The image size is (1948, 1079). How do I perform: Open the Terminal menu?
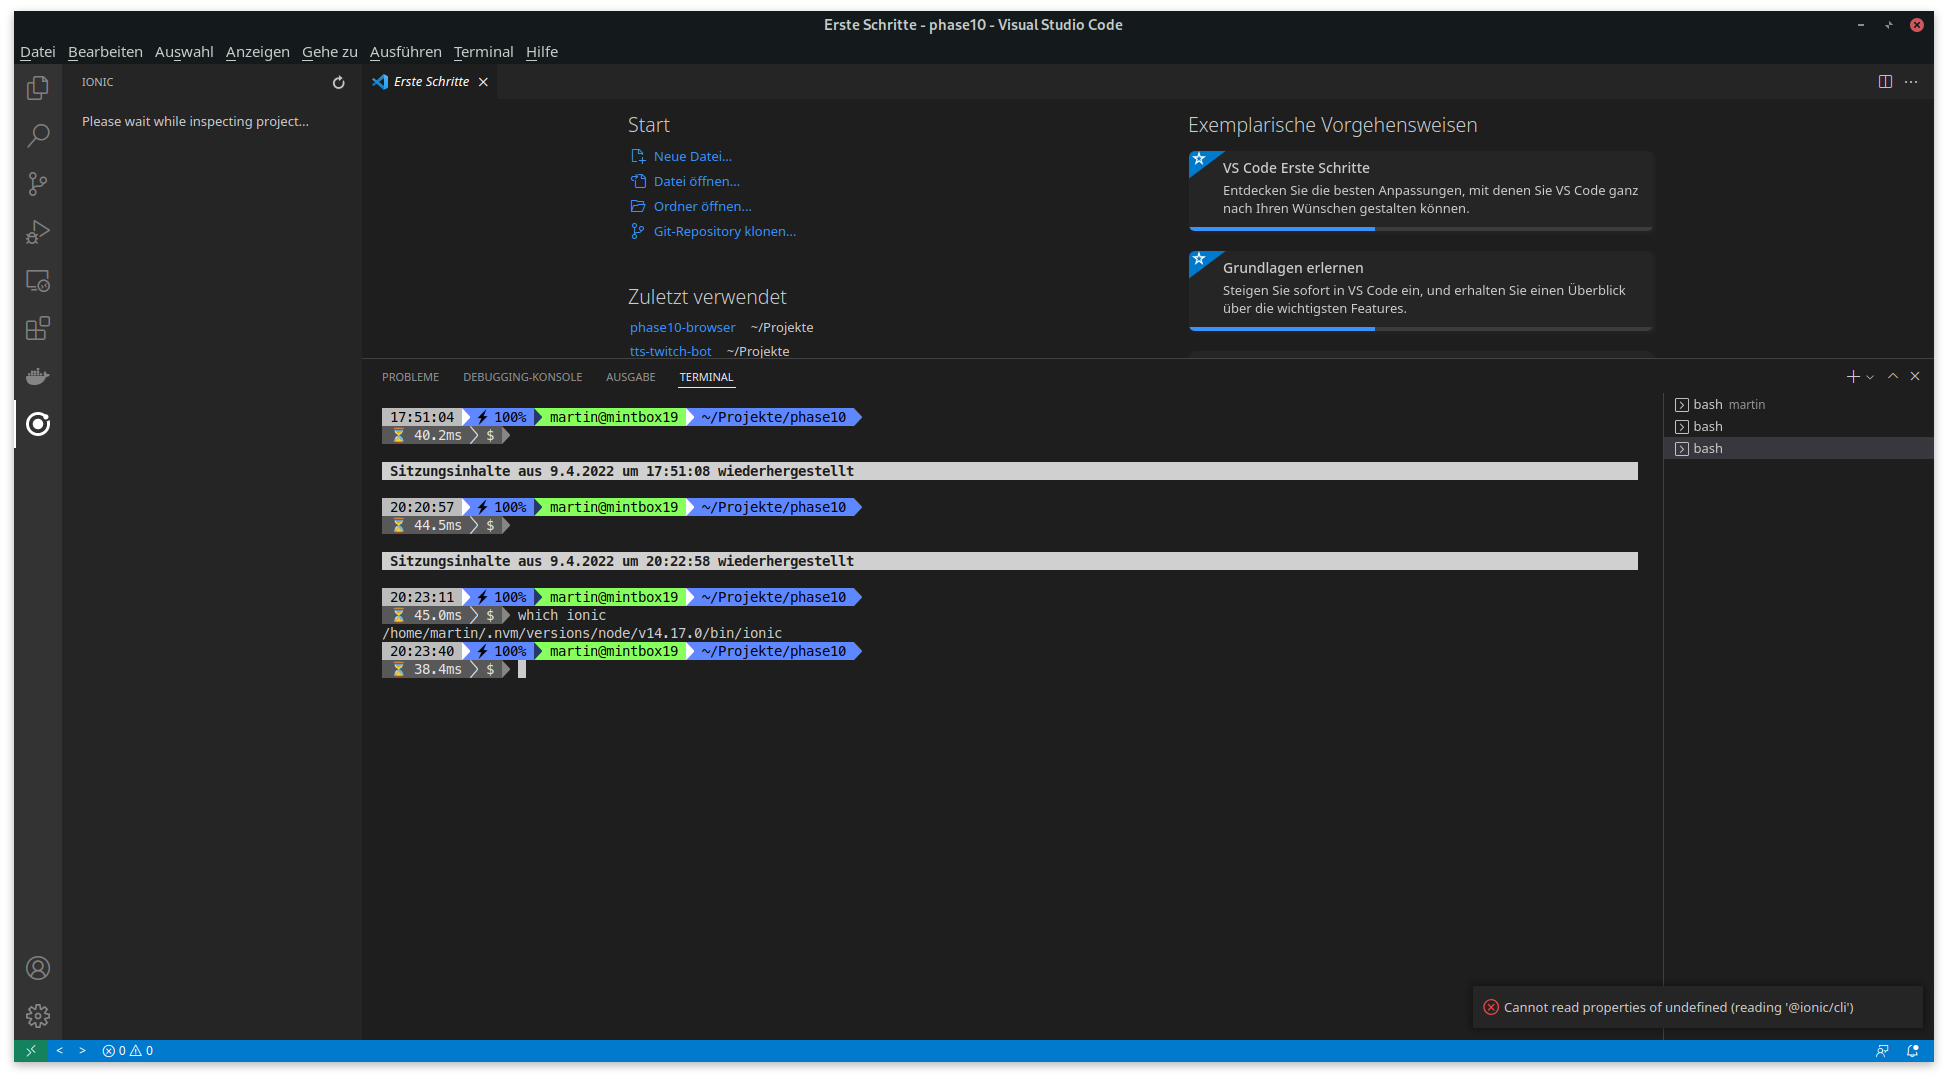coord(483,51)
